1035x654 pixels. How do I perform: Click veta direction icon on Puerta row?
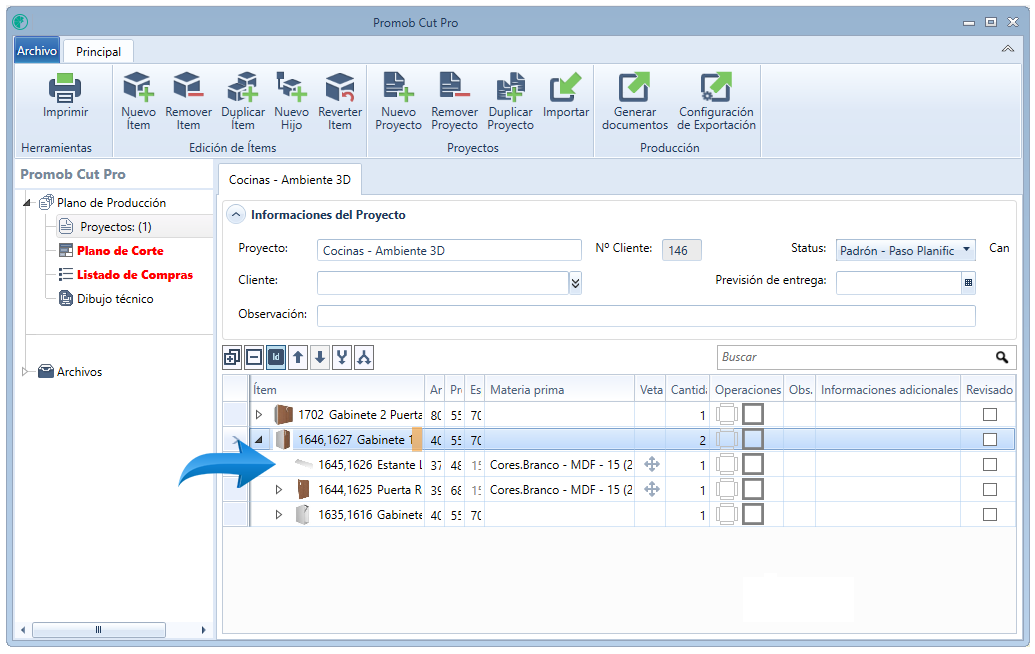click(651, 489)
